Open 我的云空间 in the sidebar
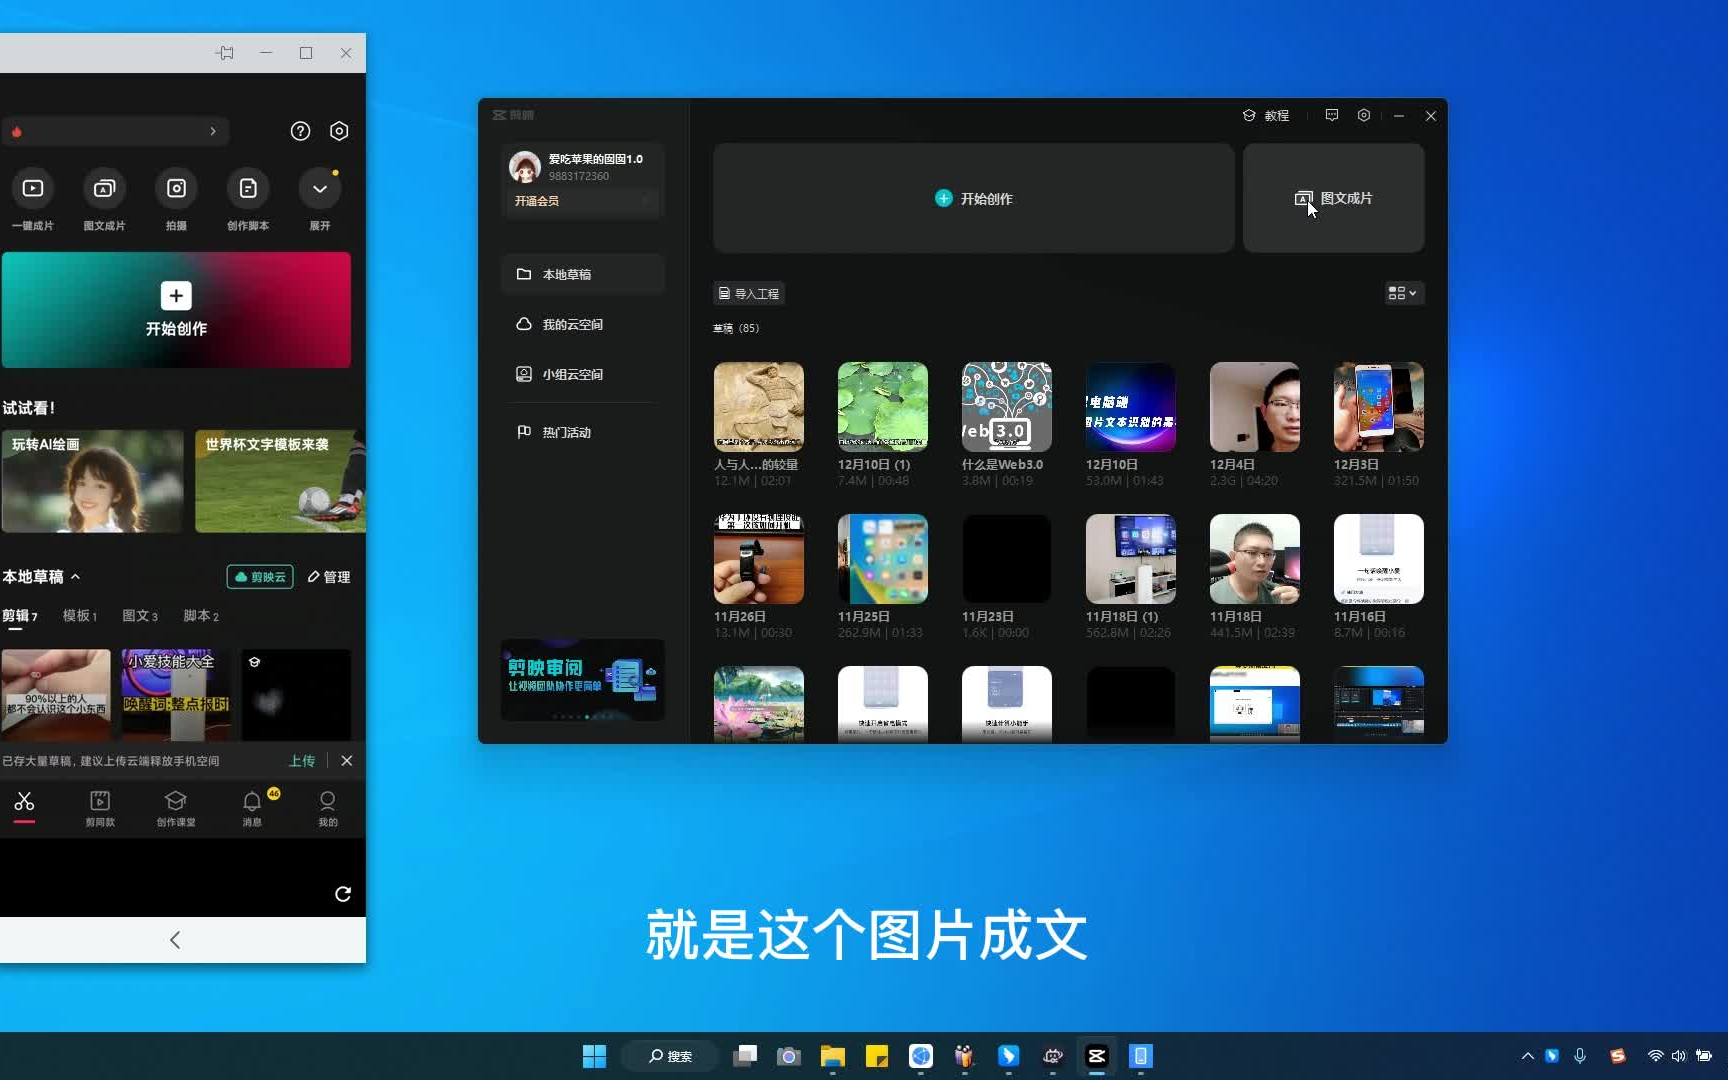This screenshot has height=1080, width=1728. tap(582, 324)
